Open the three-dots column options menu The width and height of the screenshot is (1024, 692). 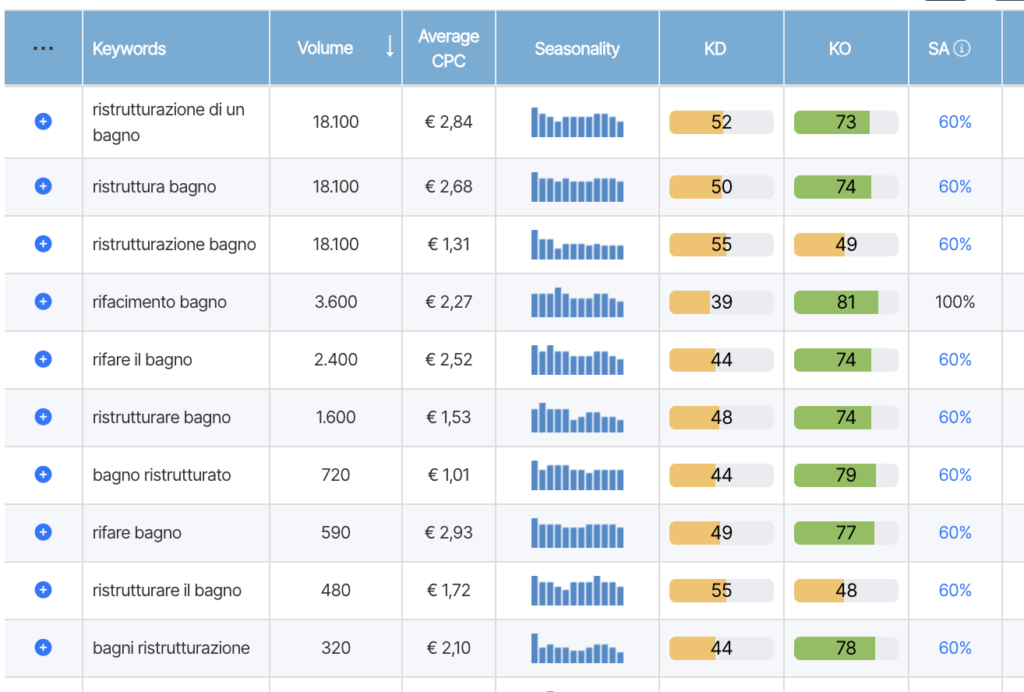tap(43, 48)
